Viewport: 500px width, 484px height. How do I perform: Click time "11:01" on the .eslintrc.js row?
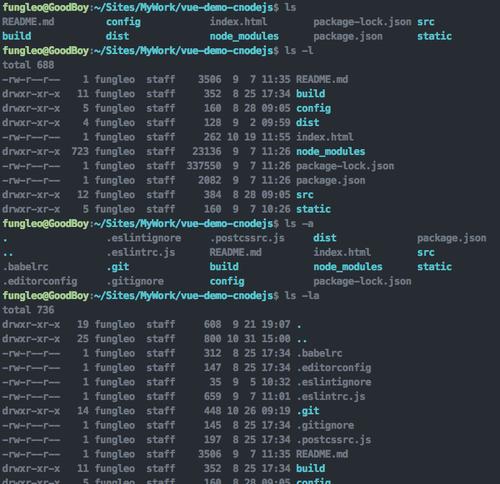[276, 396]
